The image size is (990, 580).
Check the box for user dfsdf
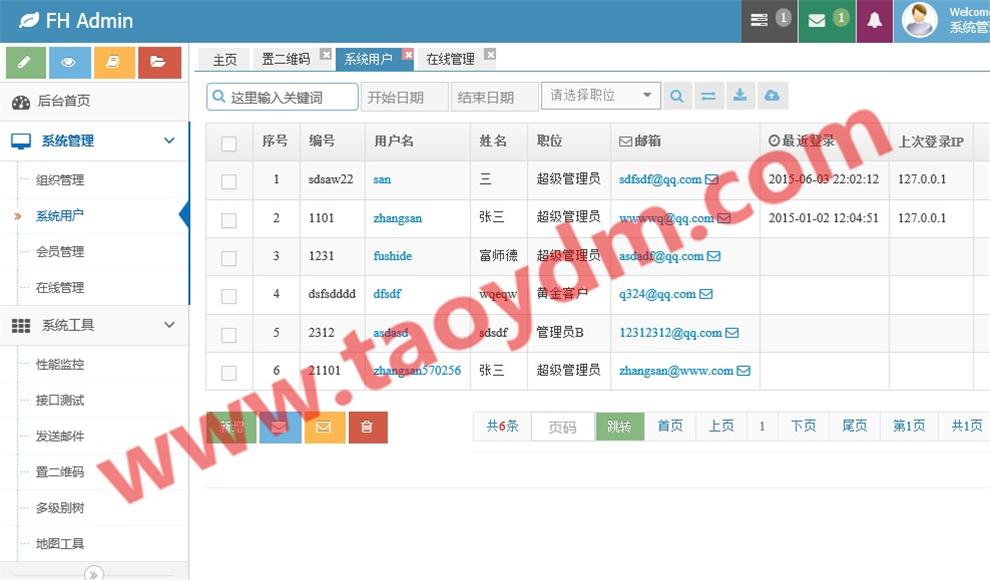pyautogui.click(x=229, y=296)
